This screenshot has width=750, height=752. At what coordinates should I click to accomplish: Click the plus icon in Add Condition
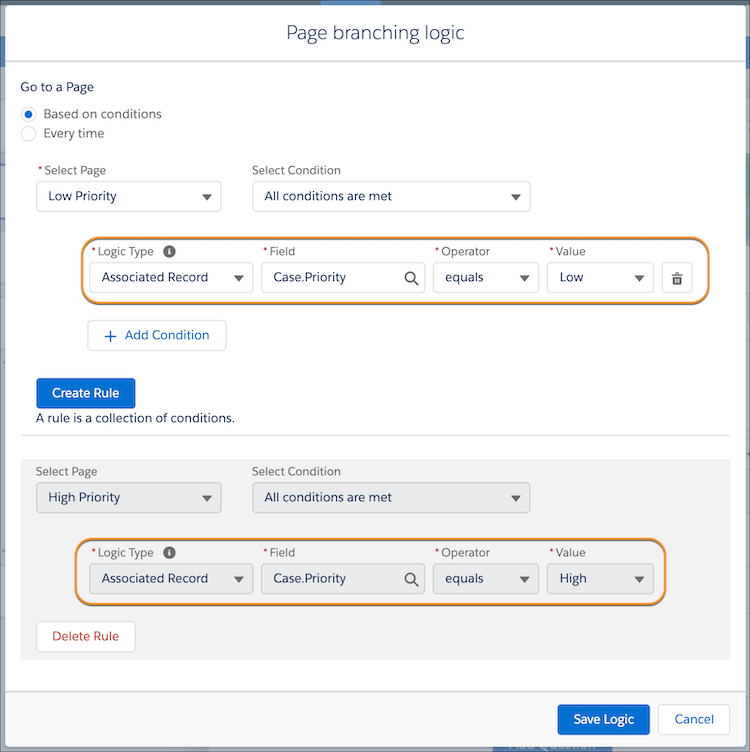coord(111,336)
